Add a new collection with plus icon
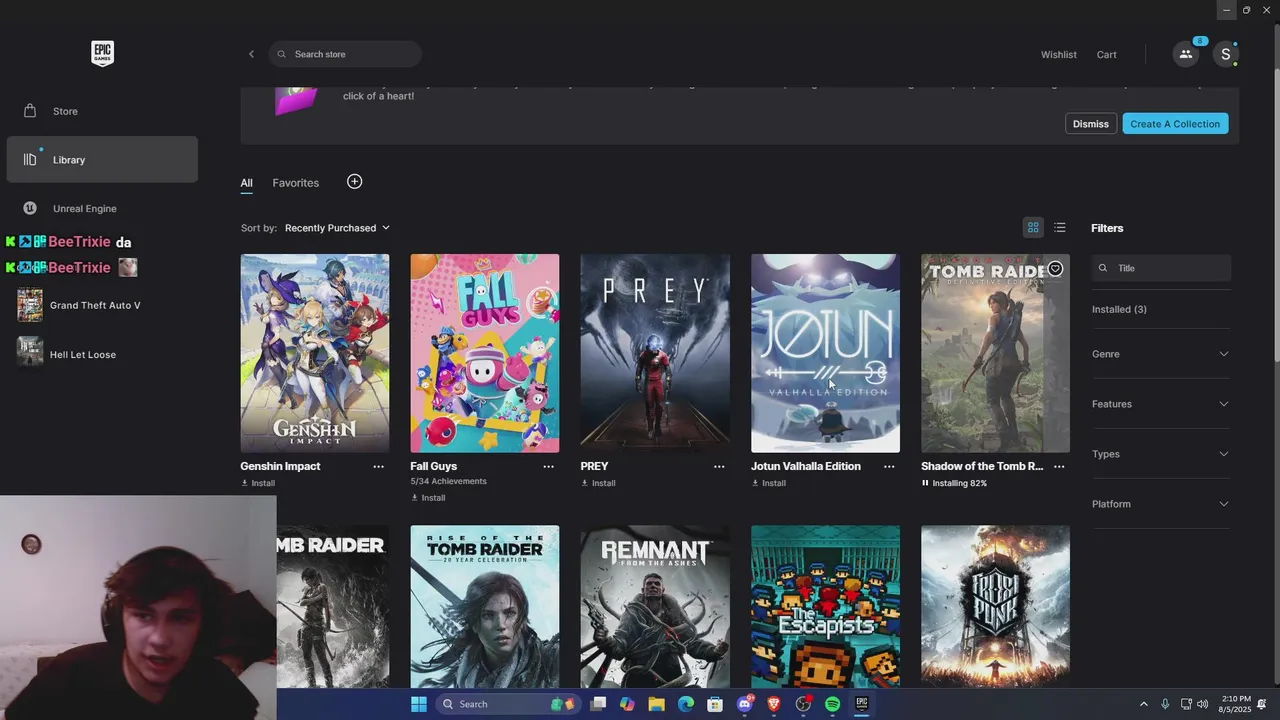The width and height of the screenshot is (1280, 720). 354,181
